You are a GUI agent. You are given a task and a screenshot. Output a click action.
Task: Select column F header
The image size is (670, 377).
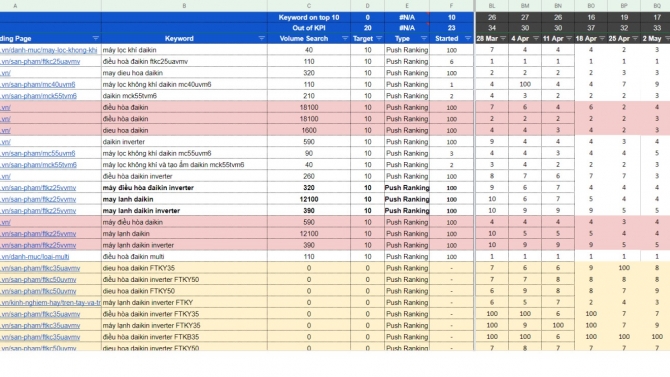(452, 6)
